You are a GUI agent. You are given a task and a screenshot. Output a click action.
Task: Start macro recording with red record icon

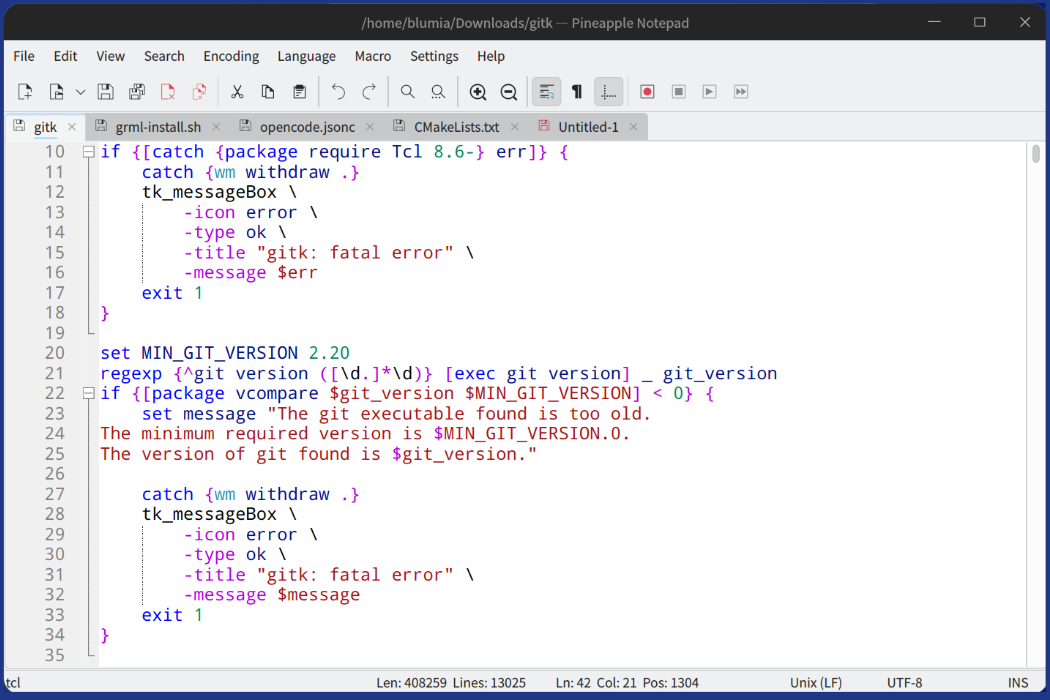(647, 92)
